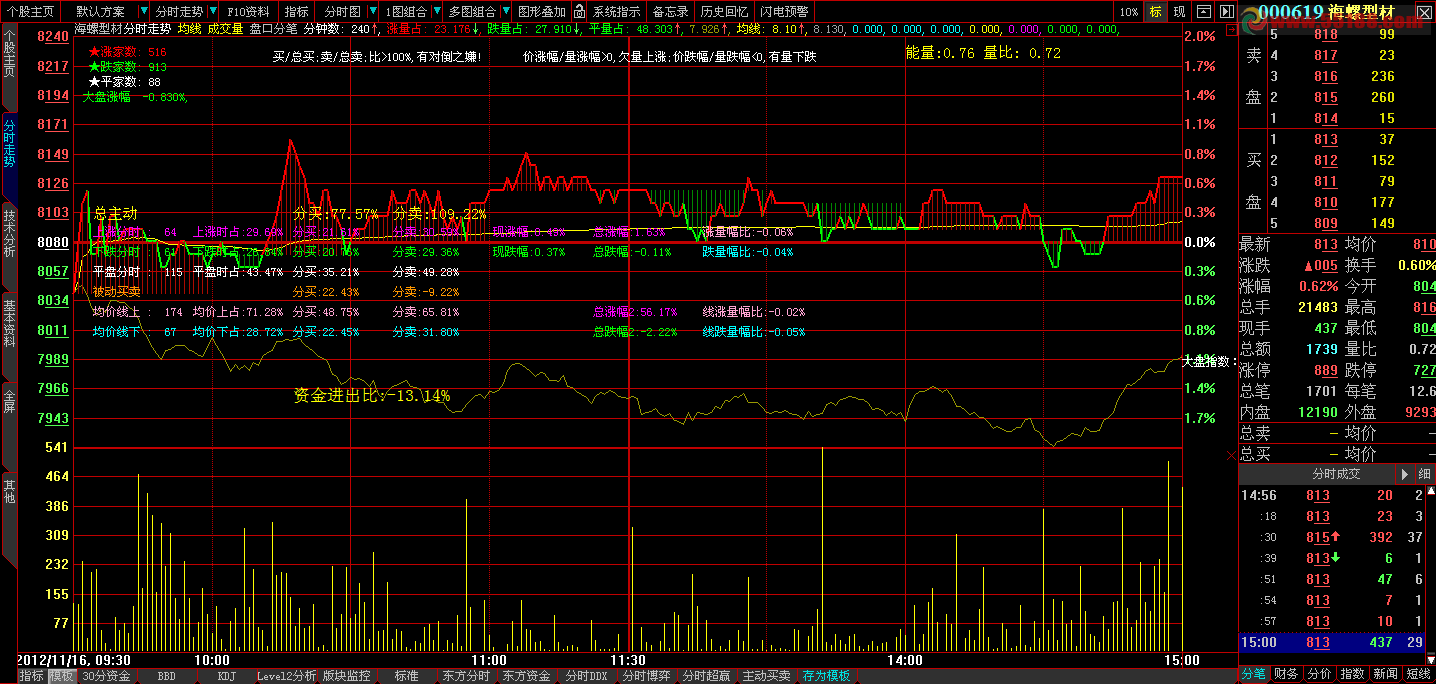Image resolution: width=1436 pixels, height=684 pixels.
Task: Switch to the KDJ indicator tab
Action: coord(227,676)
